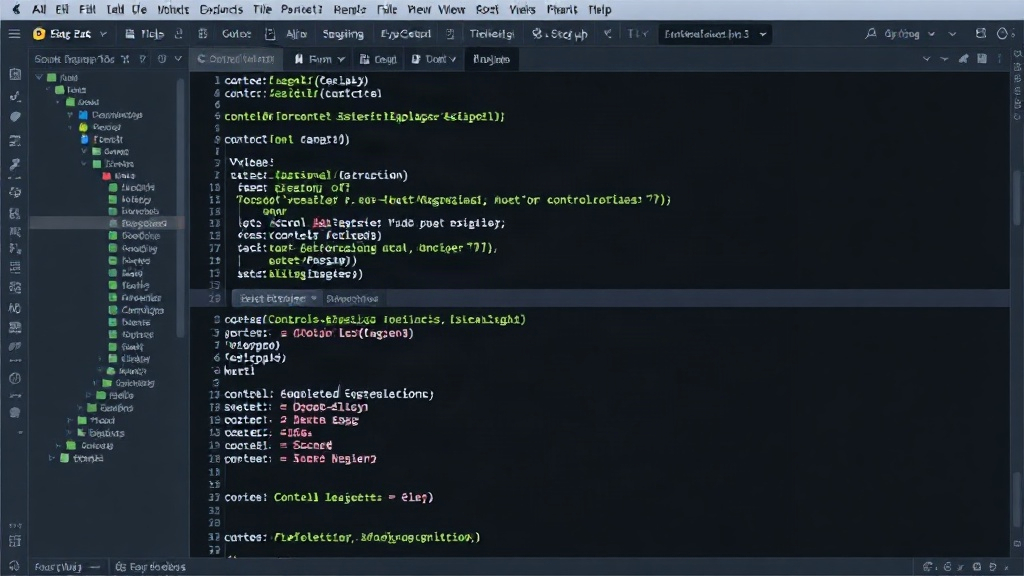Image resolution: width=1024 pixels, height=576 pixels.
Task: Click the pin icon in the tab bar
Action: click(x=963, y=59)
